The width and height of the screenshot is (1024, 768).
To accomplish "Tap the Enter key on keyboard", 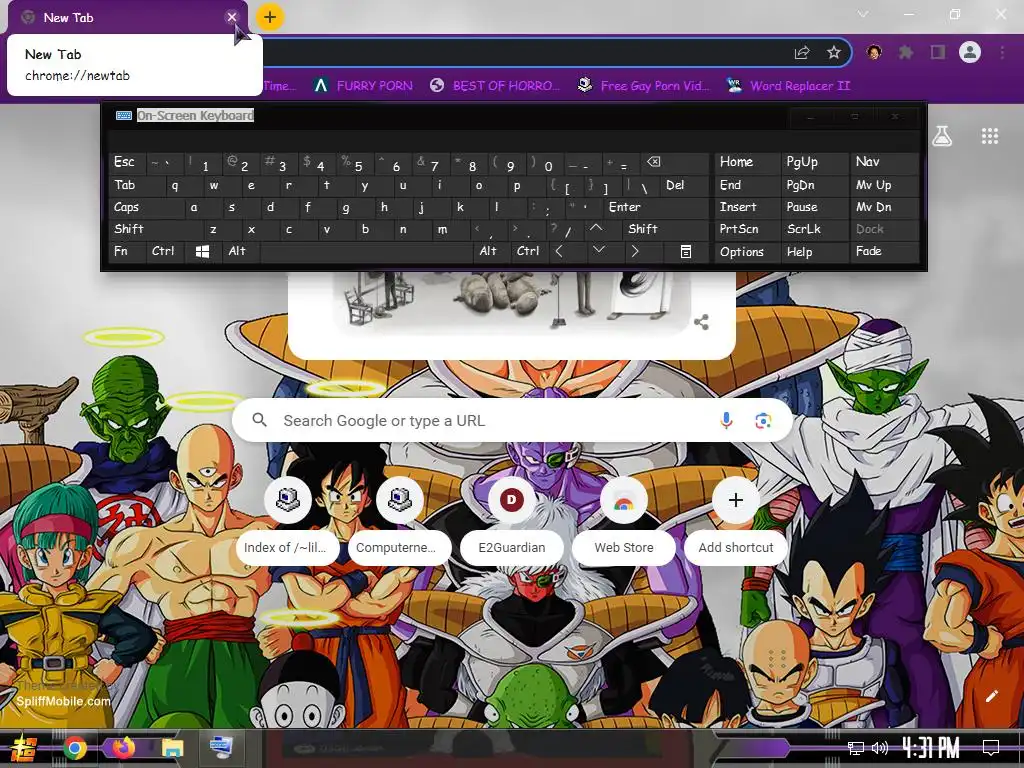I will coord(654,207).
